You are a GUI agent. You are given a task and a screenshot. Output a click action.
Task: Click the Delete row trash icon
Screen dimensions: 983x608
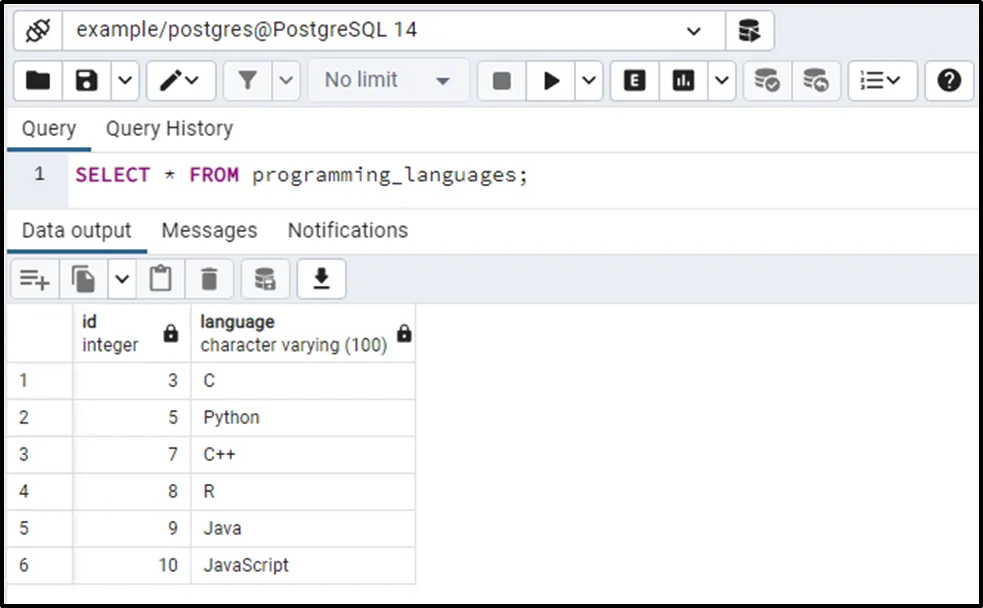click(209, 279)
